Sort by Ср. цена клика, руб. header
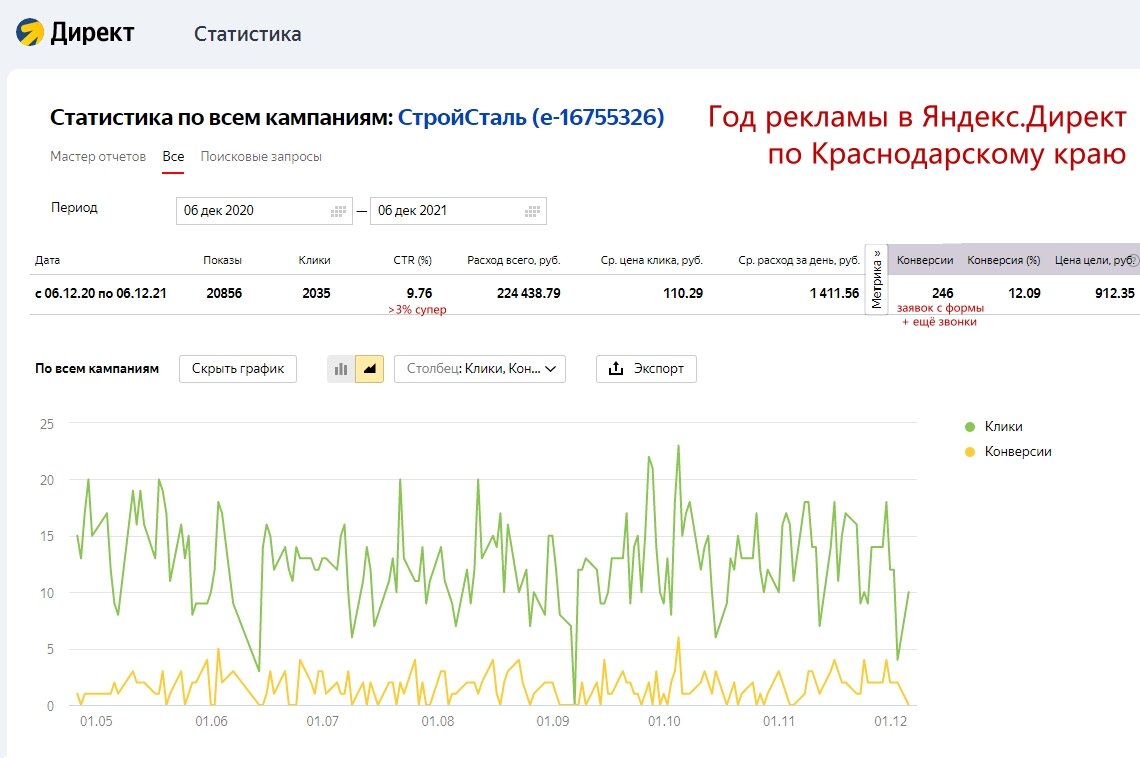Viewport: 1140px width, 758px height. pyautogui.click(x=651, y=260)
